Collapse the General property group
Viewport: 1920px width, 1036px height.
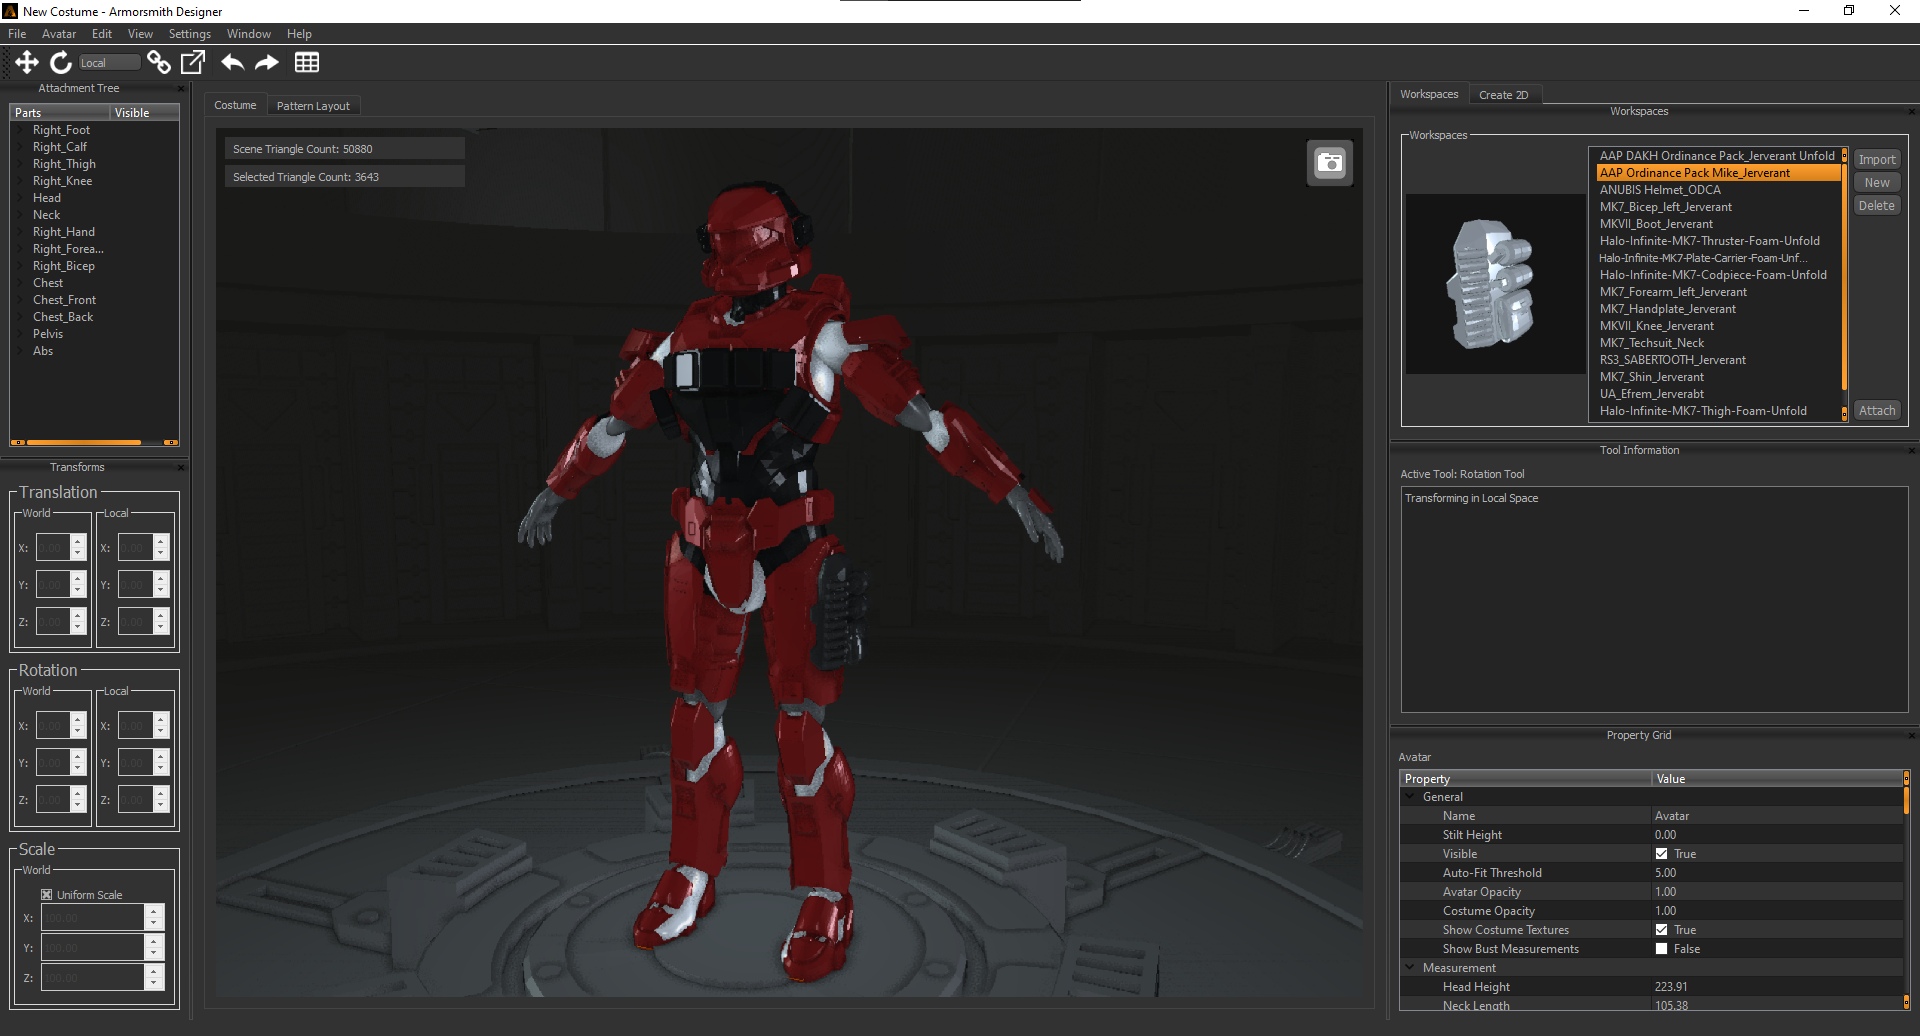click(1410, 797)
